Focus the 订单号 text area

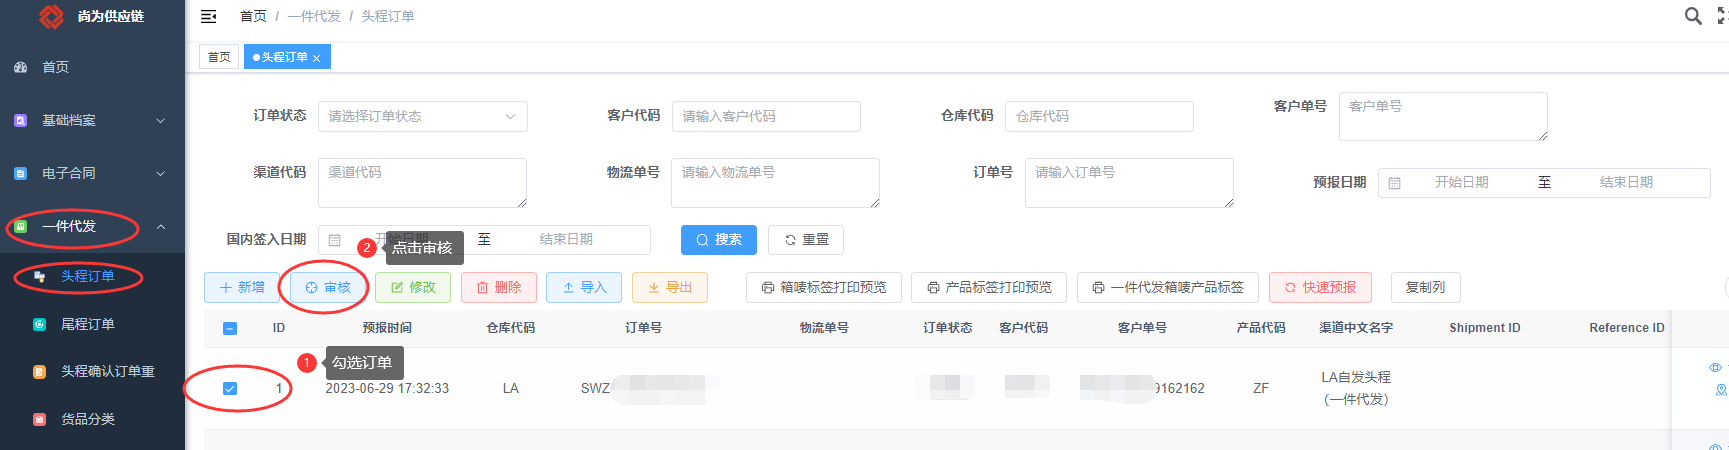[x=1129, y=183]
